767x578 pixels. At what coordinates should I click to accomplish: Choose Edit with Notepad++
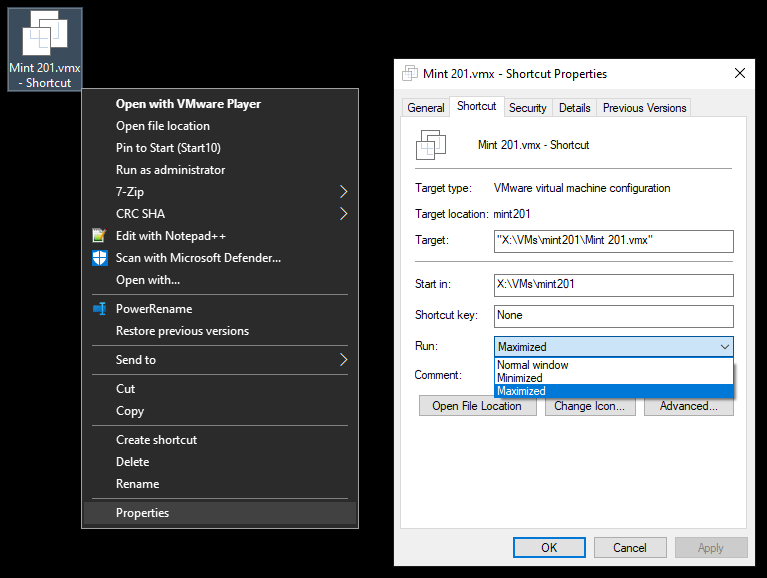click(x=220, y=236)
